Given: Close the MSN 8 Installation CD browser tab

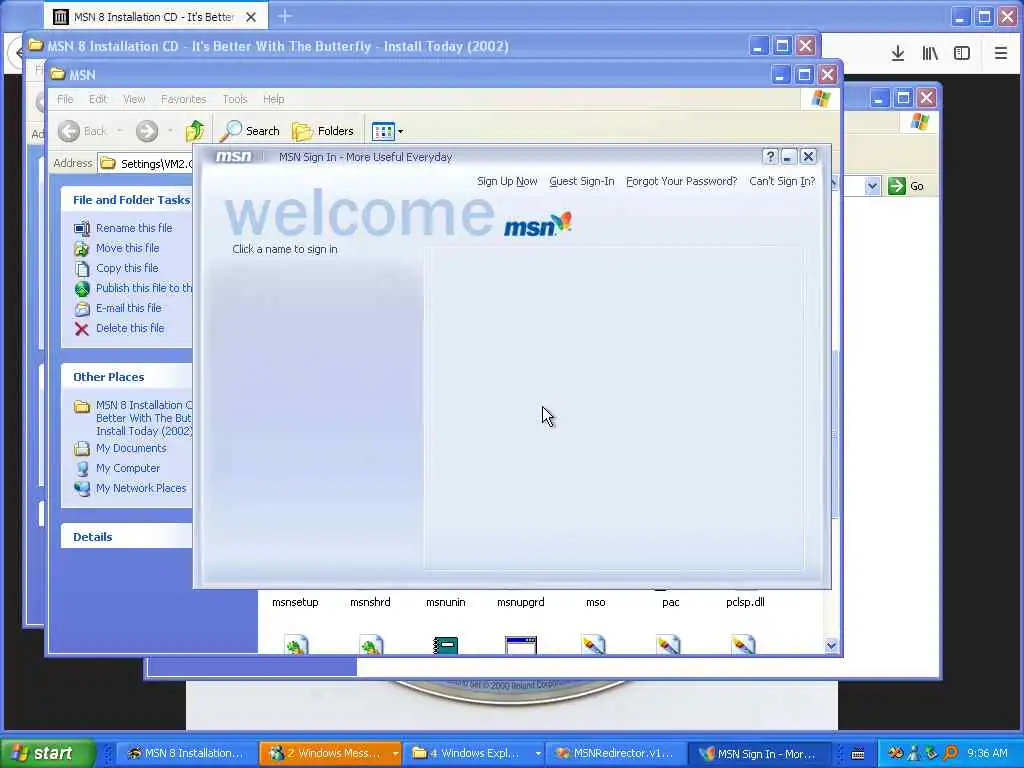Looking at the screenshot, I should coord(251,17).
